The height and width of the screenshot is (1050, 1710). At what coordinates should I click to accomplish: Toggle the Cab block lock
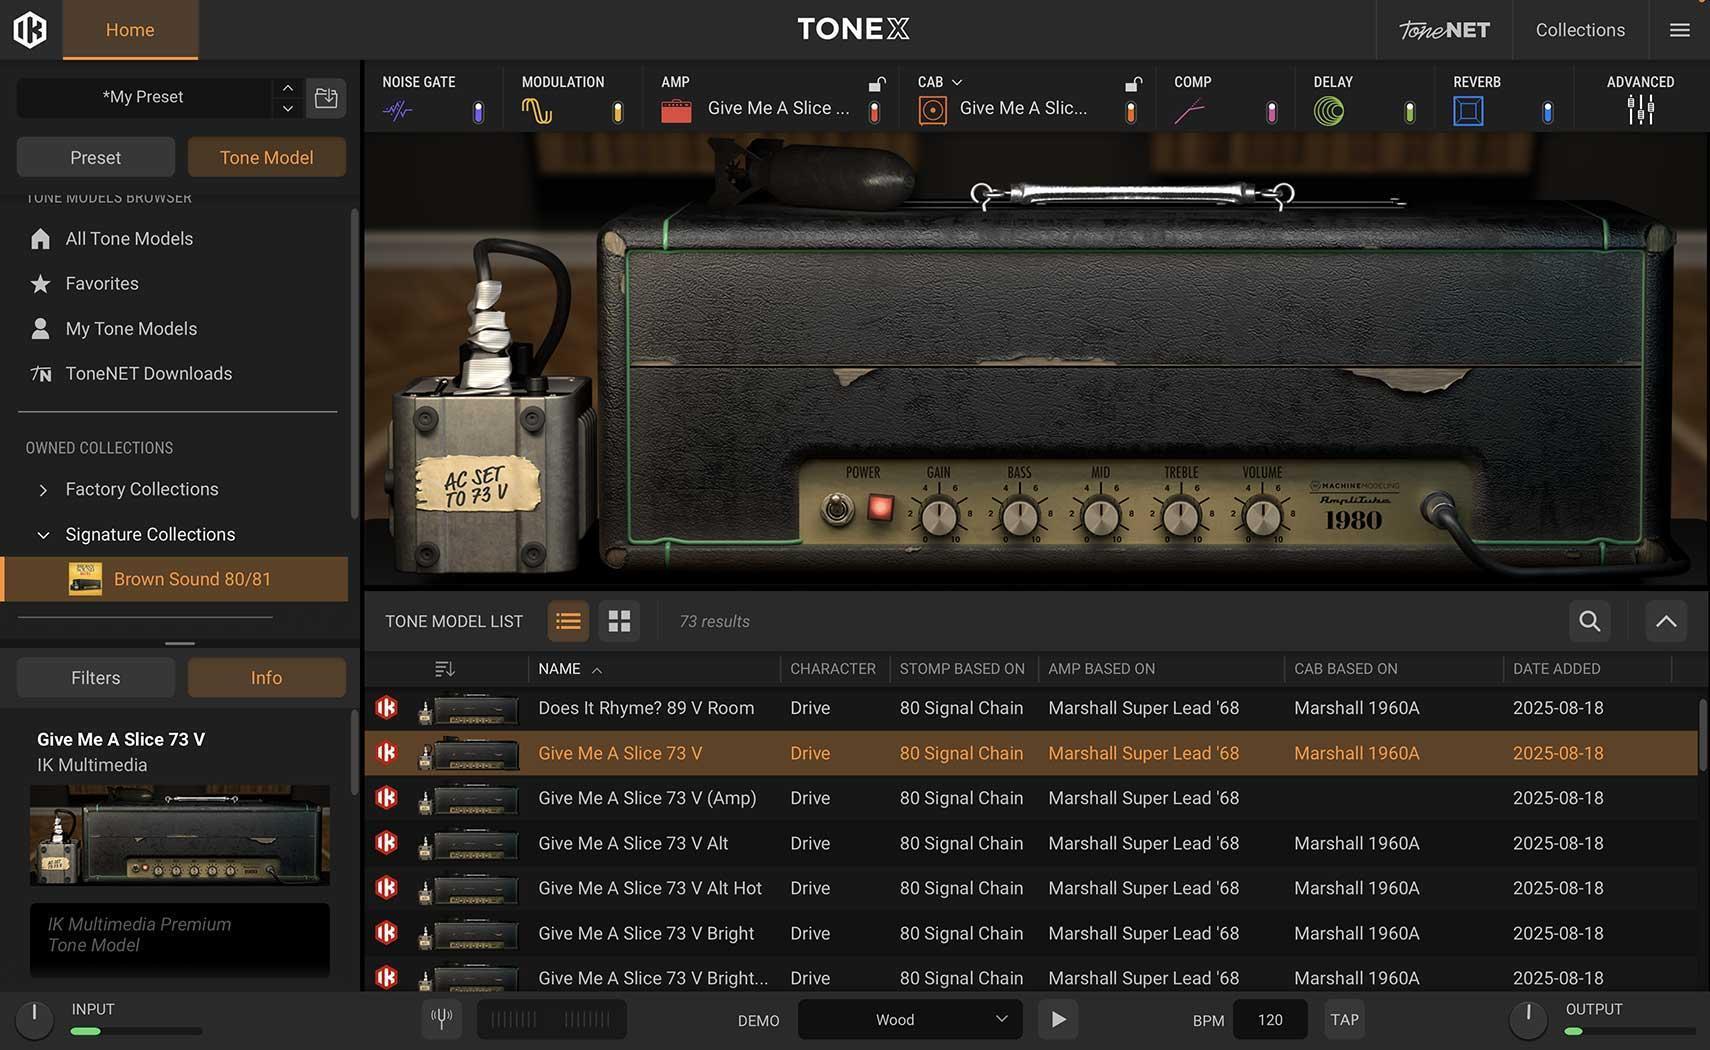[1132, 85]
